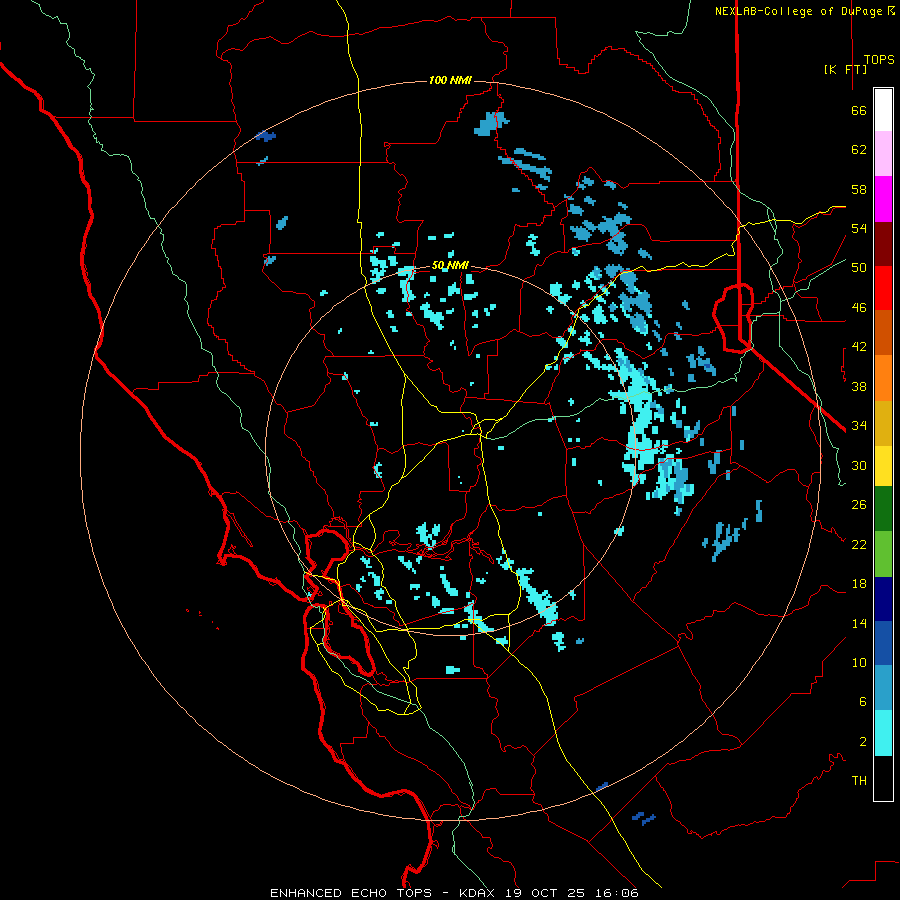Viewport: 900px width, 900px height.
Task: Click the TOPS legend title
Action: click(x=879, y=59)
